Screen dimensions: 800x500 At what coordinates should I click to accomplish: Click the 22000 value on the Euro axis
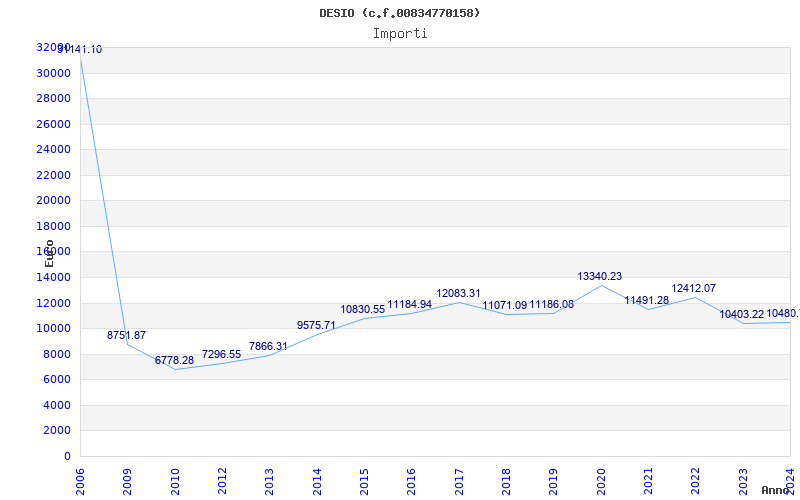tap(54, 175)
